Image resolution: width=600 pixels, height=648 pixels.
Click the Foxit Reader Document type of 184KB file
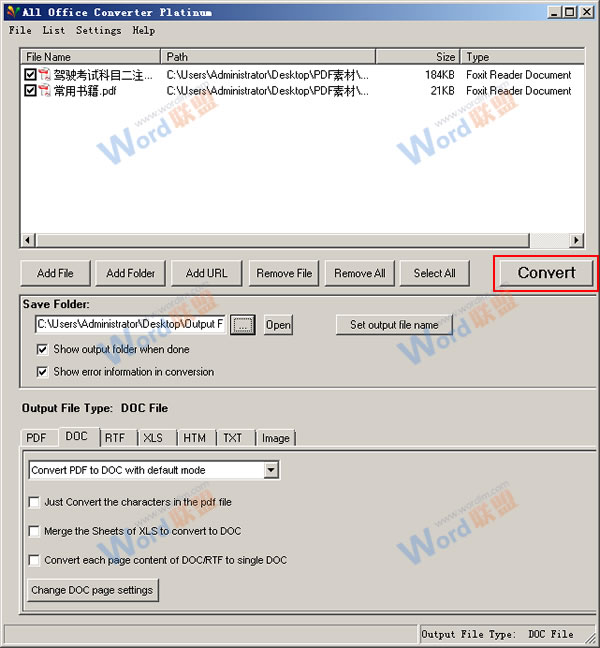pyautogui.click(x=519, y=75)
